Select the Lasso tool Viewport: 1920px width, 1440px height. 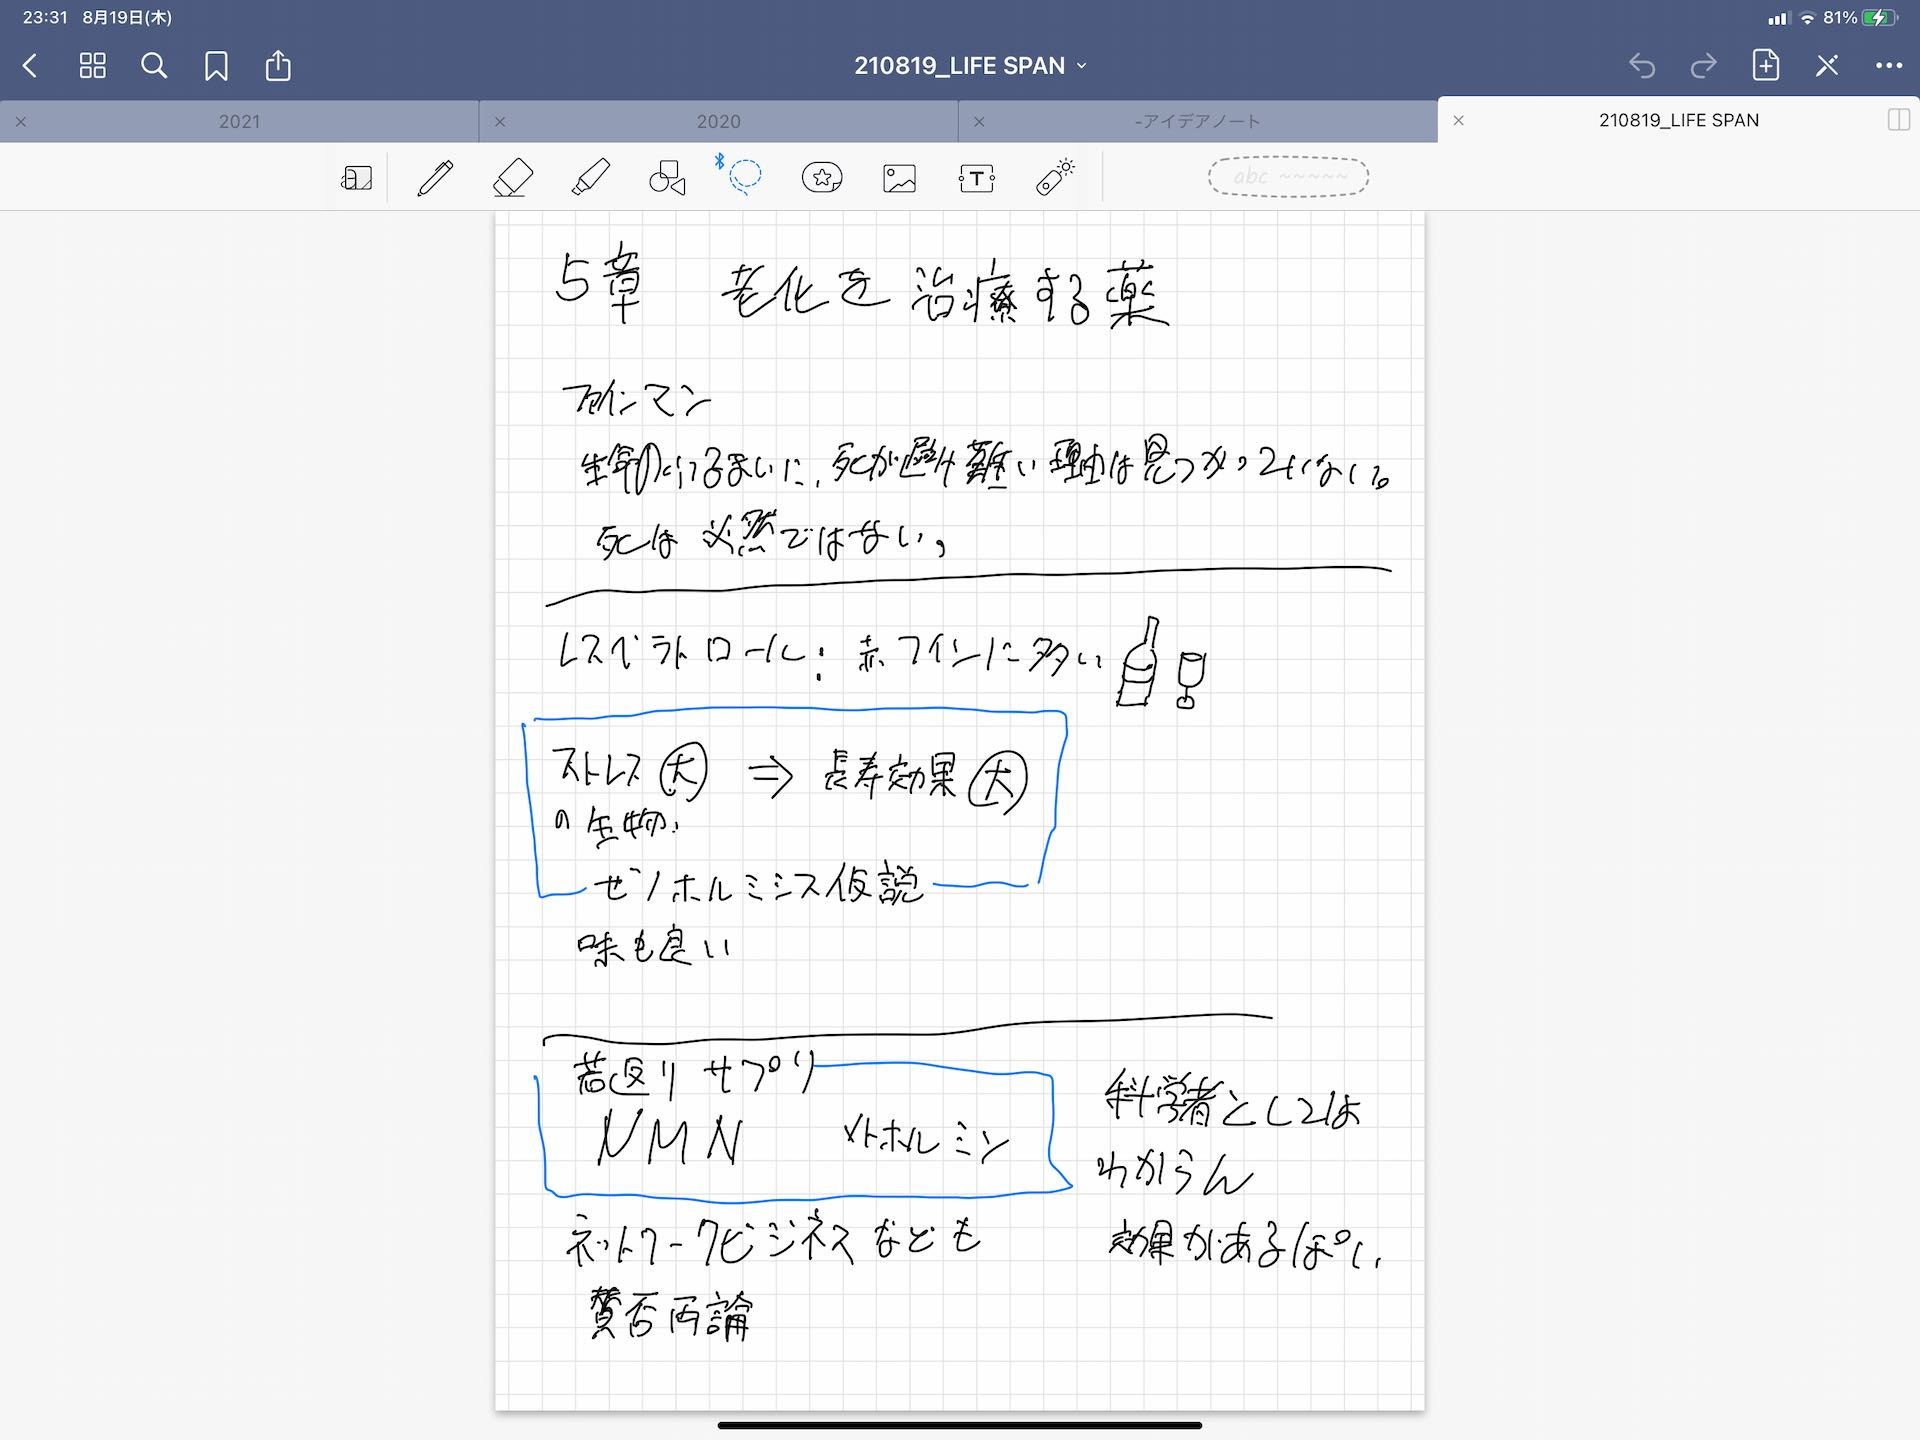[743, 177]
